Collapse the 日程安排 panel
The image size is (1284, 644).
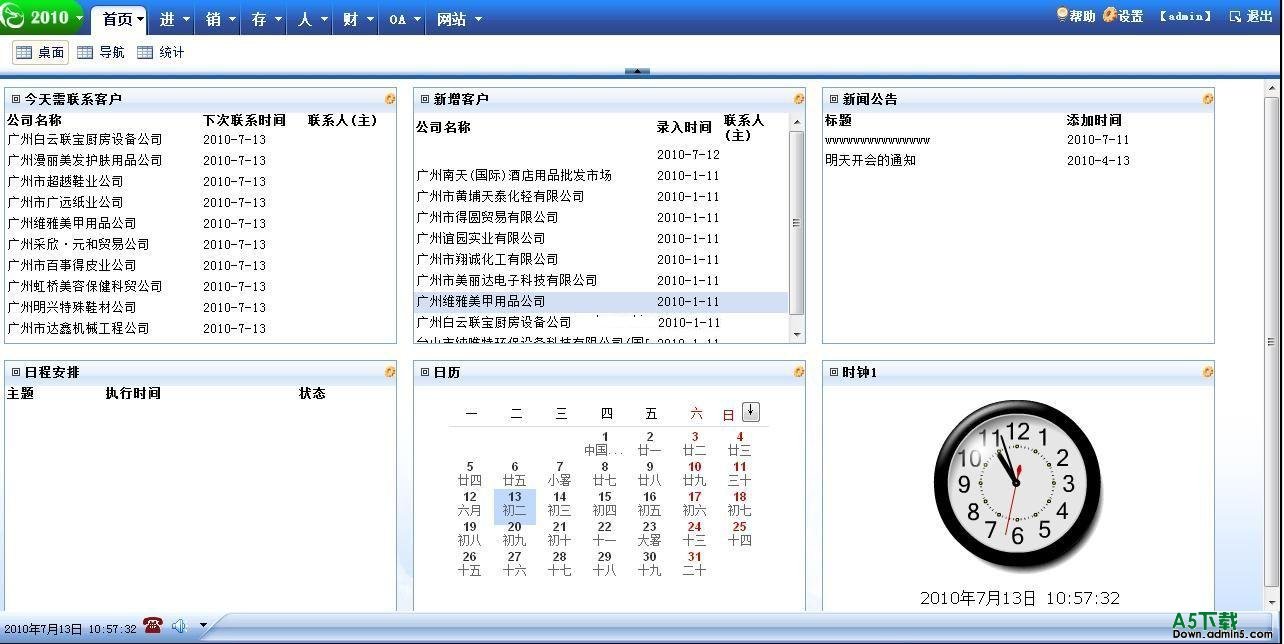16,372
